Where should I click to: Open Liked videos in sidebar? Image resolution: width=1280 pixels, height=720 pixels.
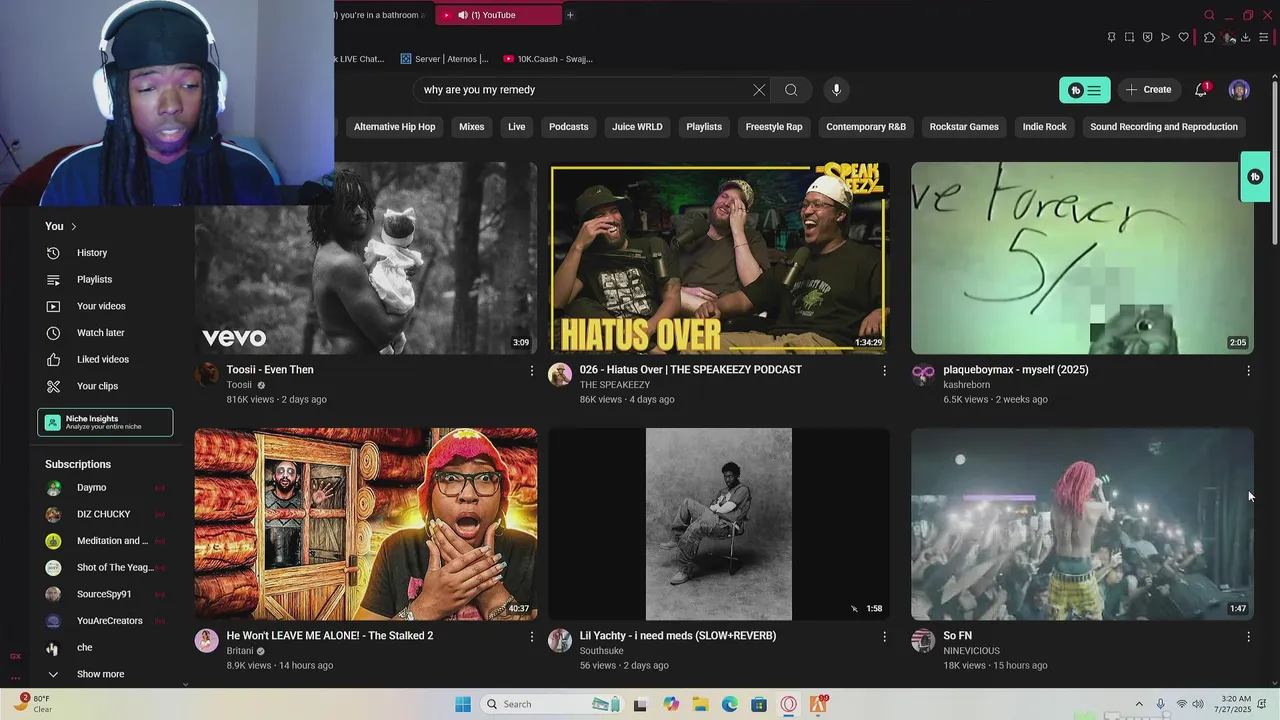tap(103, 359)
